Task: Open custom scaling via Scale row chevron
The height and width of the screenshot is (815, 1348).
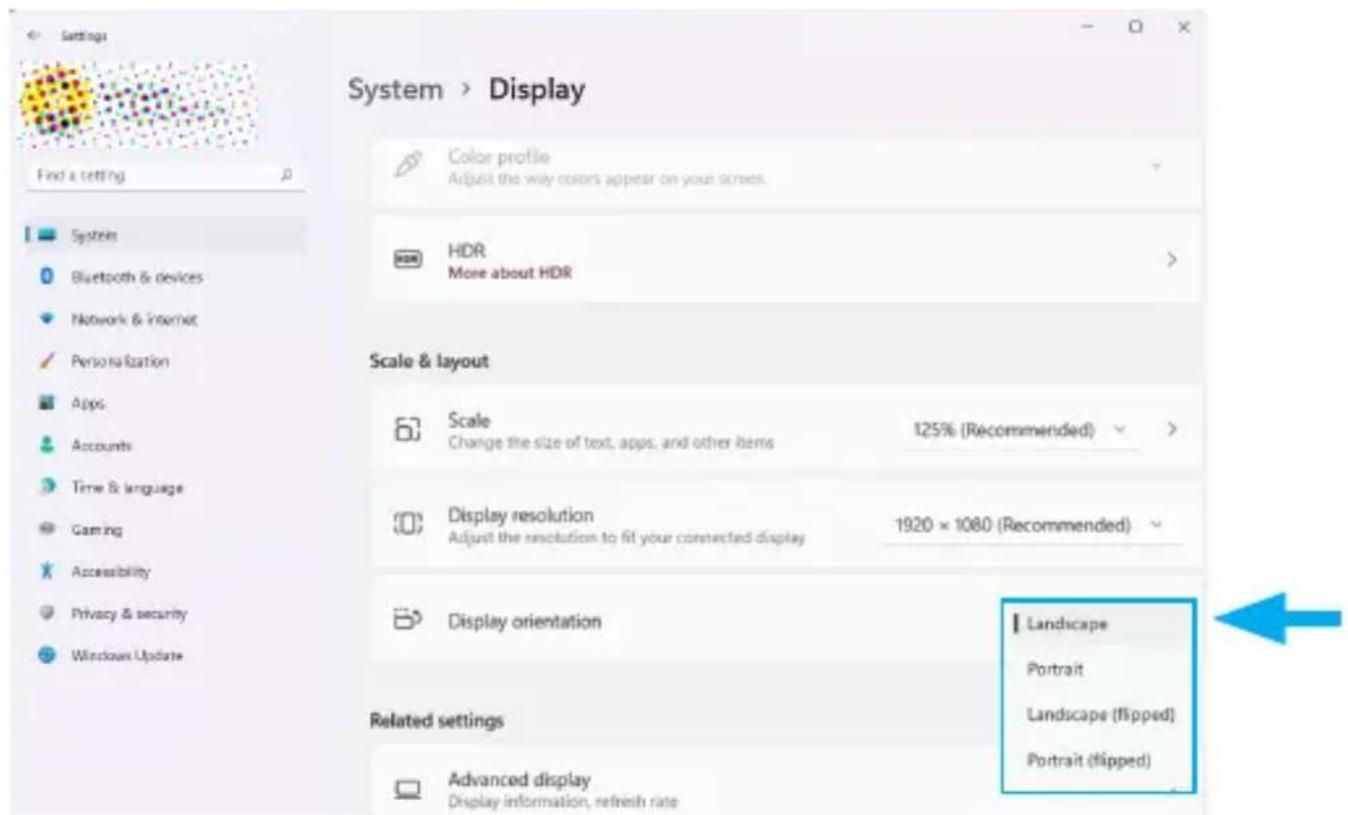Action: (1172, 429)
